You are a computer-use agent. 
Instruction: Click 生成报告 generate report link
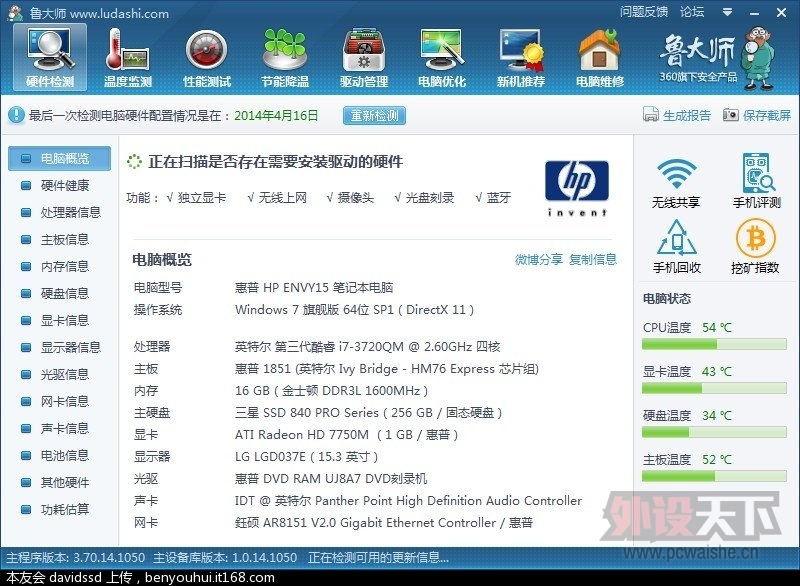(687, 115)
